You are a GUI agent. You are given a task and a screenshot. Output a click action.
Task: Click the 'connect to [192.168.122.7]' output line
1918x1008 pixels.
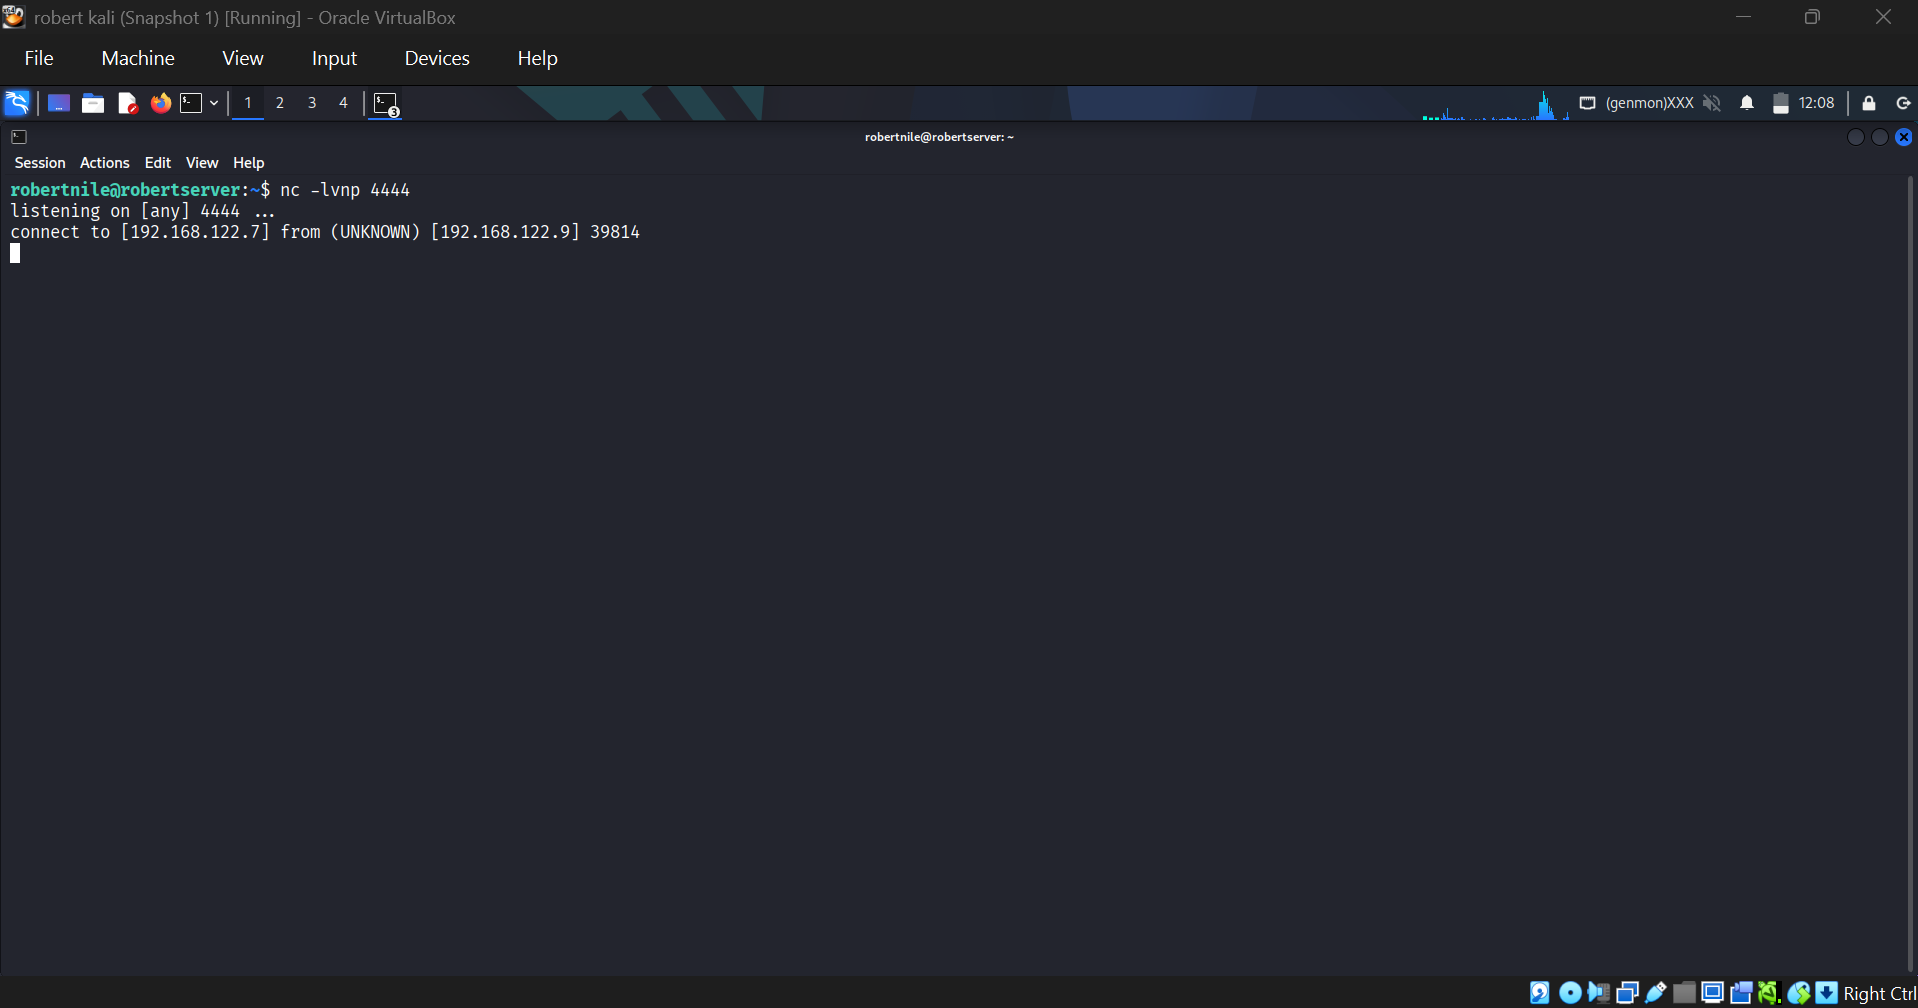coord(325,232)
